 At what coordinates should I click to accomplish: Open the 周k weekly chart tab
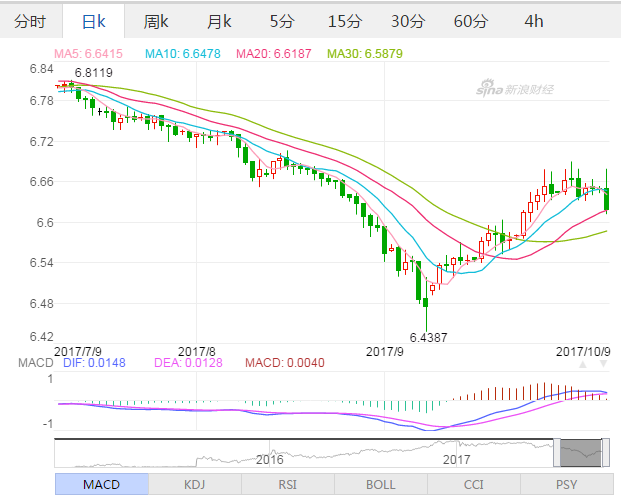(x=156, y=21)
